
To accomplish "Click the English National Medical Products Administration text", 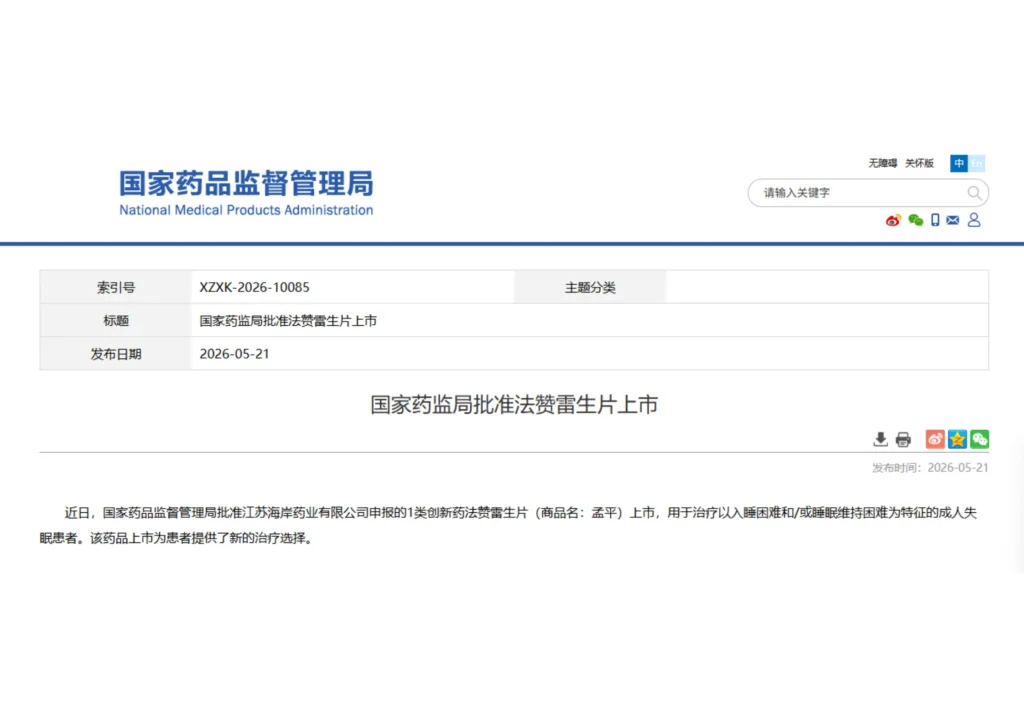I will 246,210.
